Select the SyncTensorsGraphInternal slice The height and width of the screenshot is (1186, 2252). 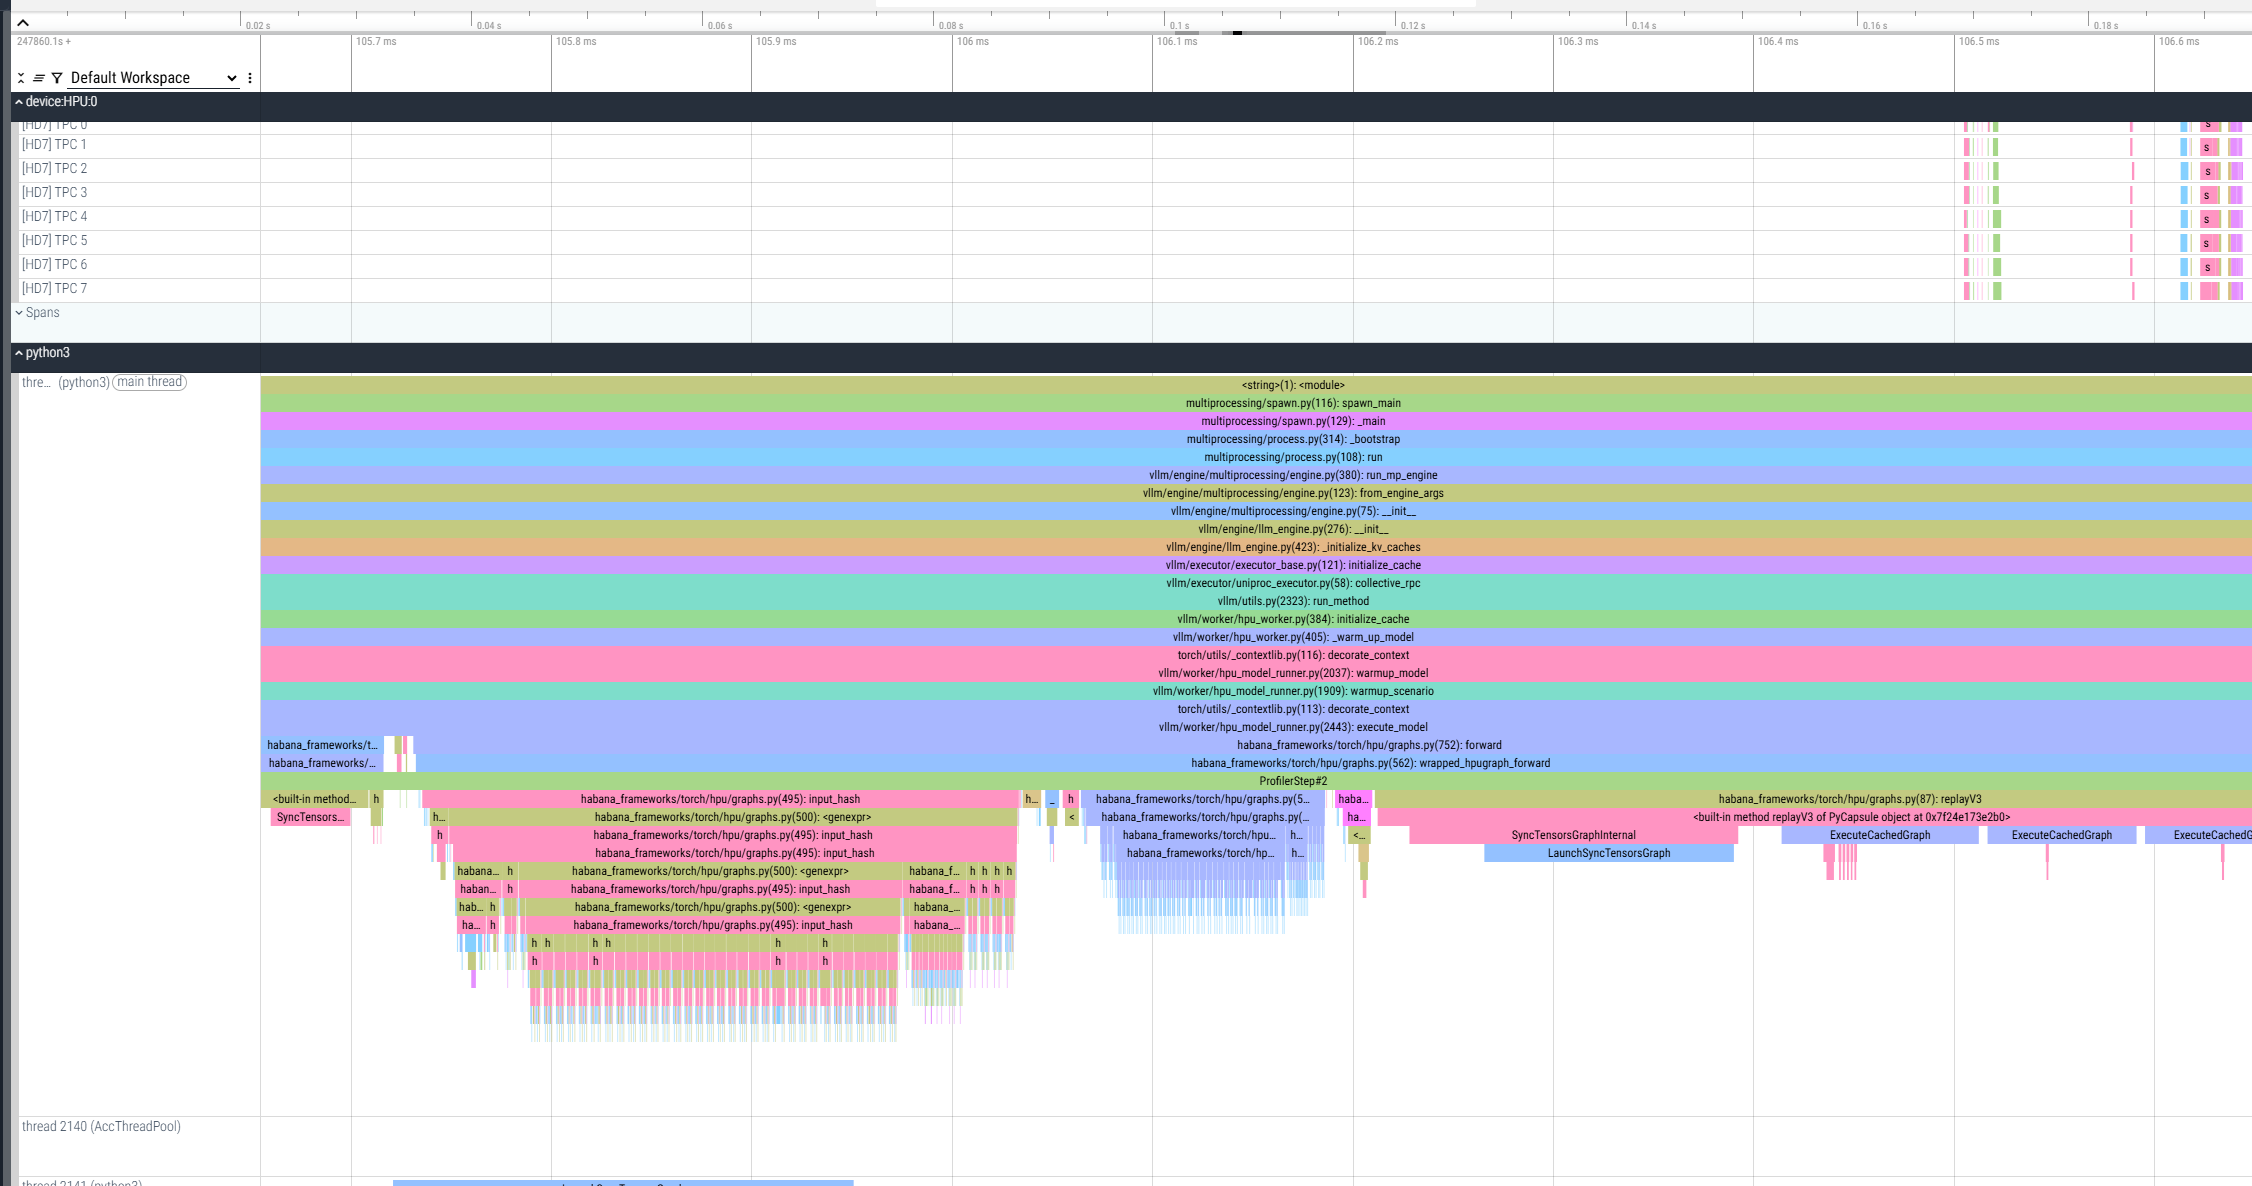click(1573, 835)
